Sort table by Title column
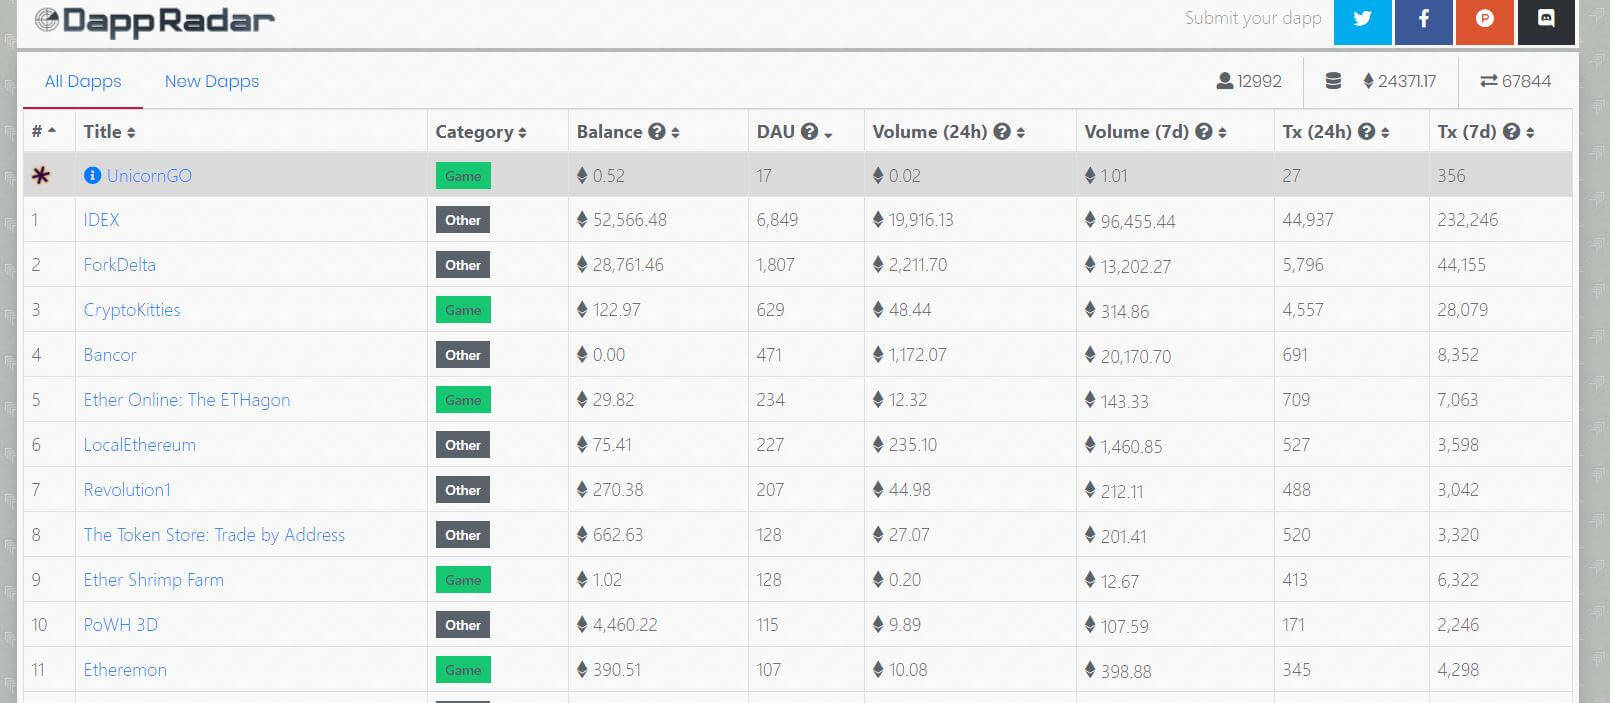 pos(109,131)
